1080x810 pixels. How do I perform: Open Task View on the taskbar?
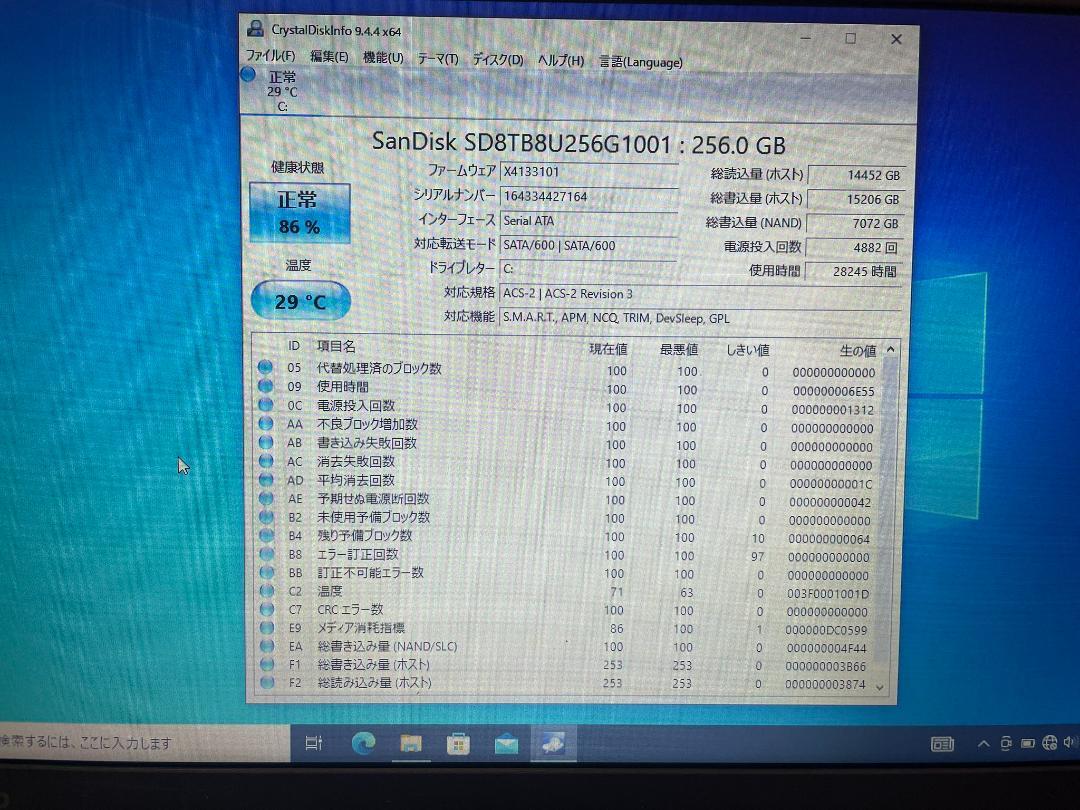[313, 743]
